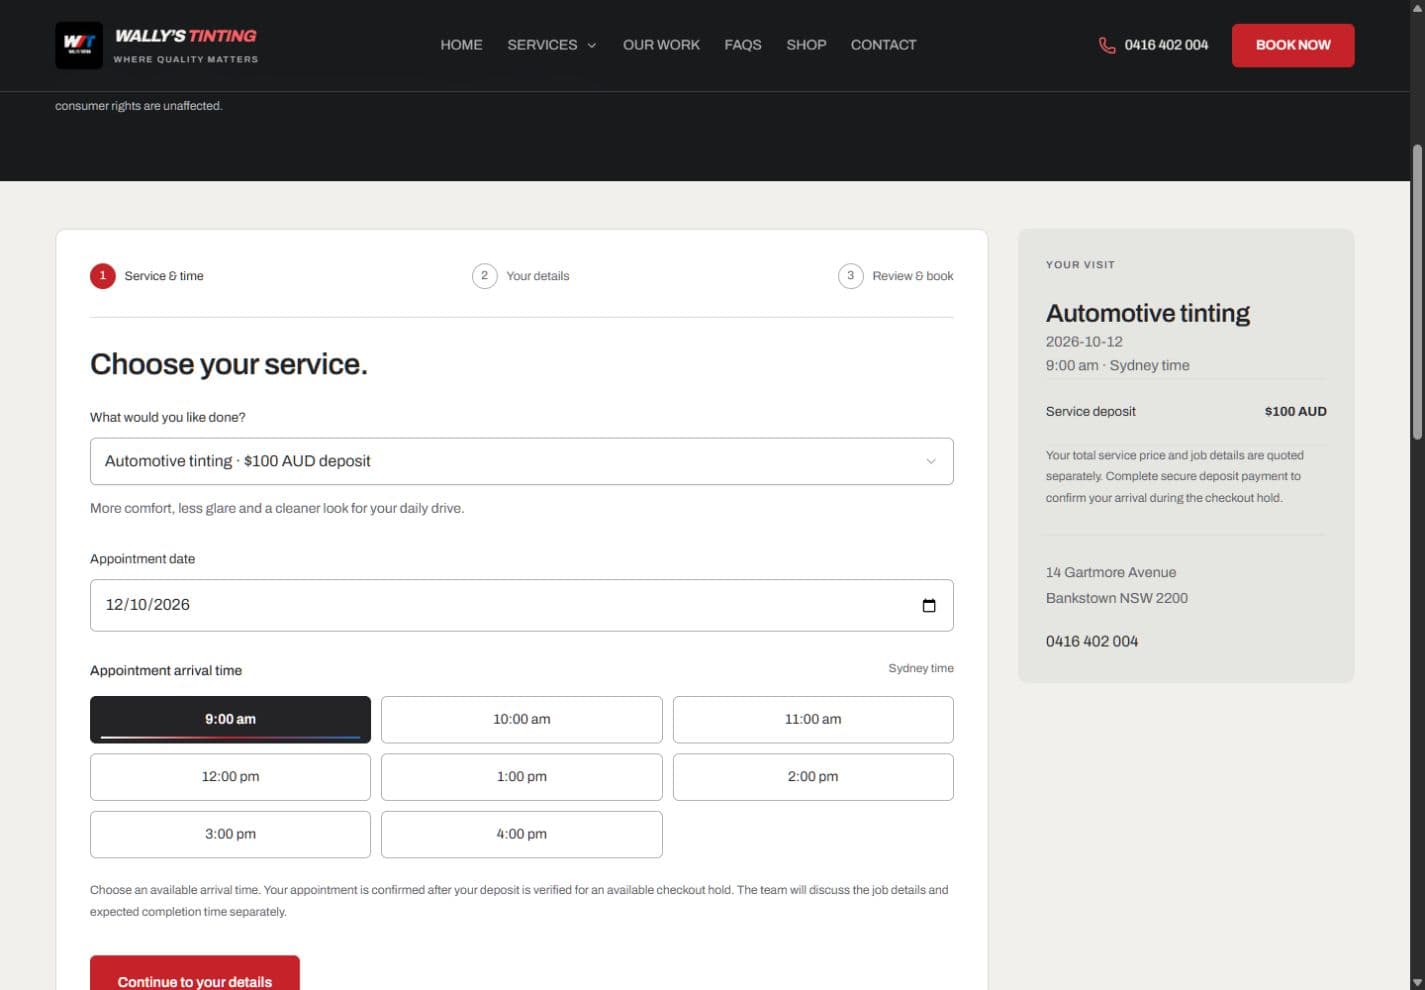Choose the 1:00 pm arrival slot

[x=522, y=777]
